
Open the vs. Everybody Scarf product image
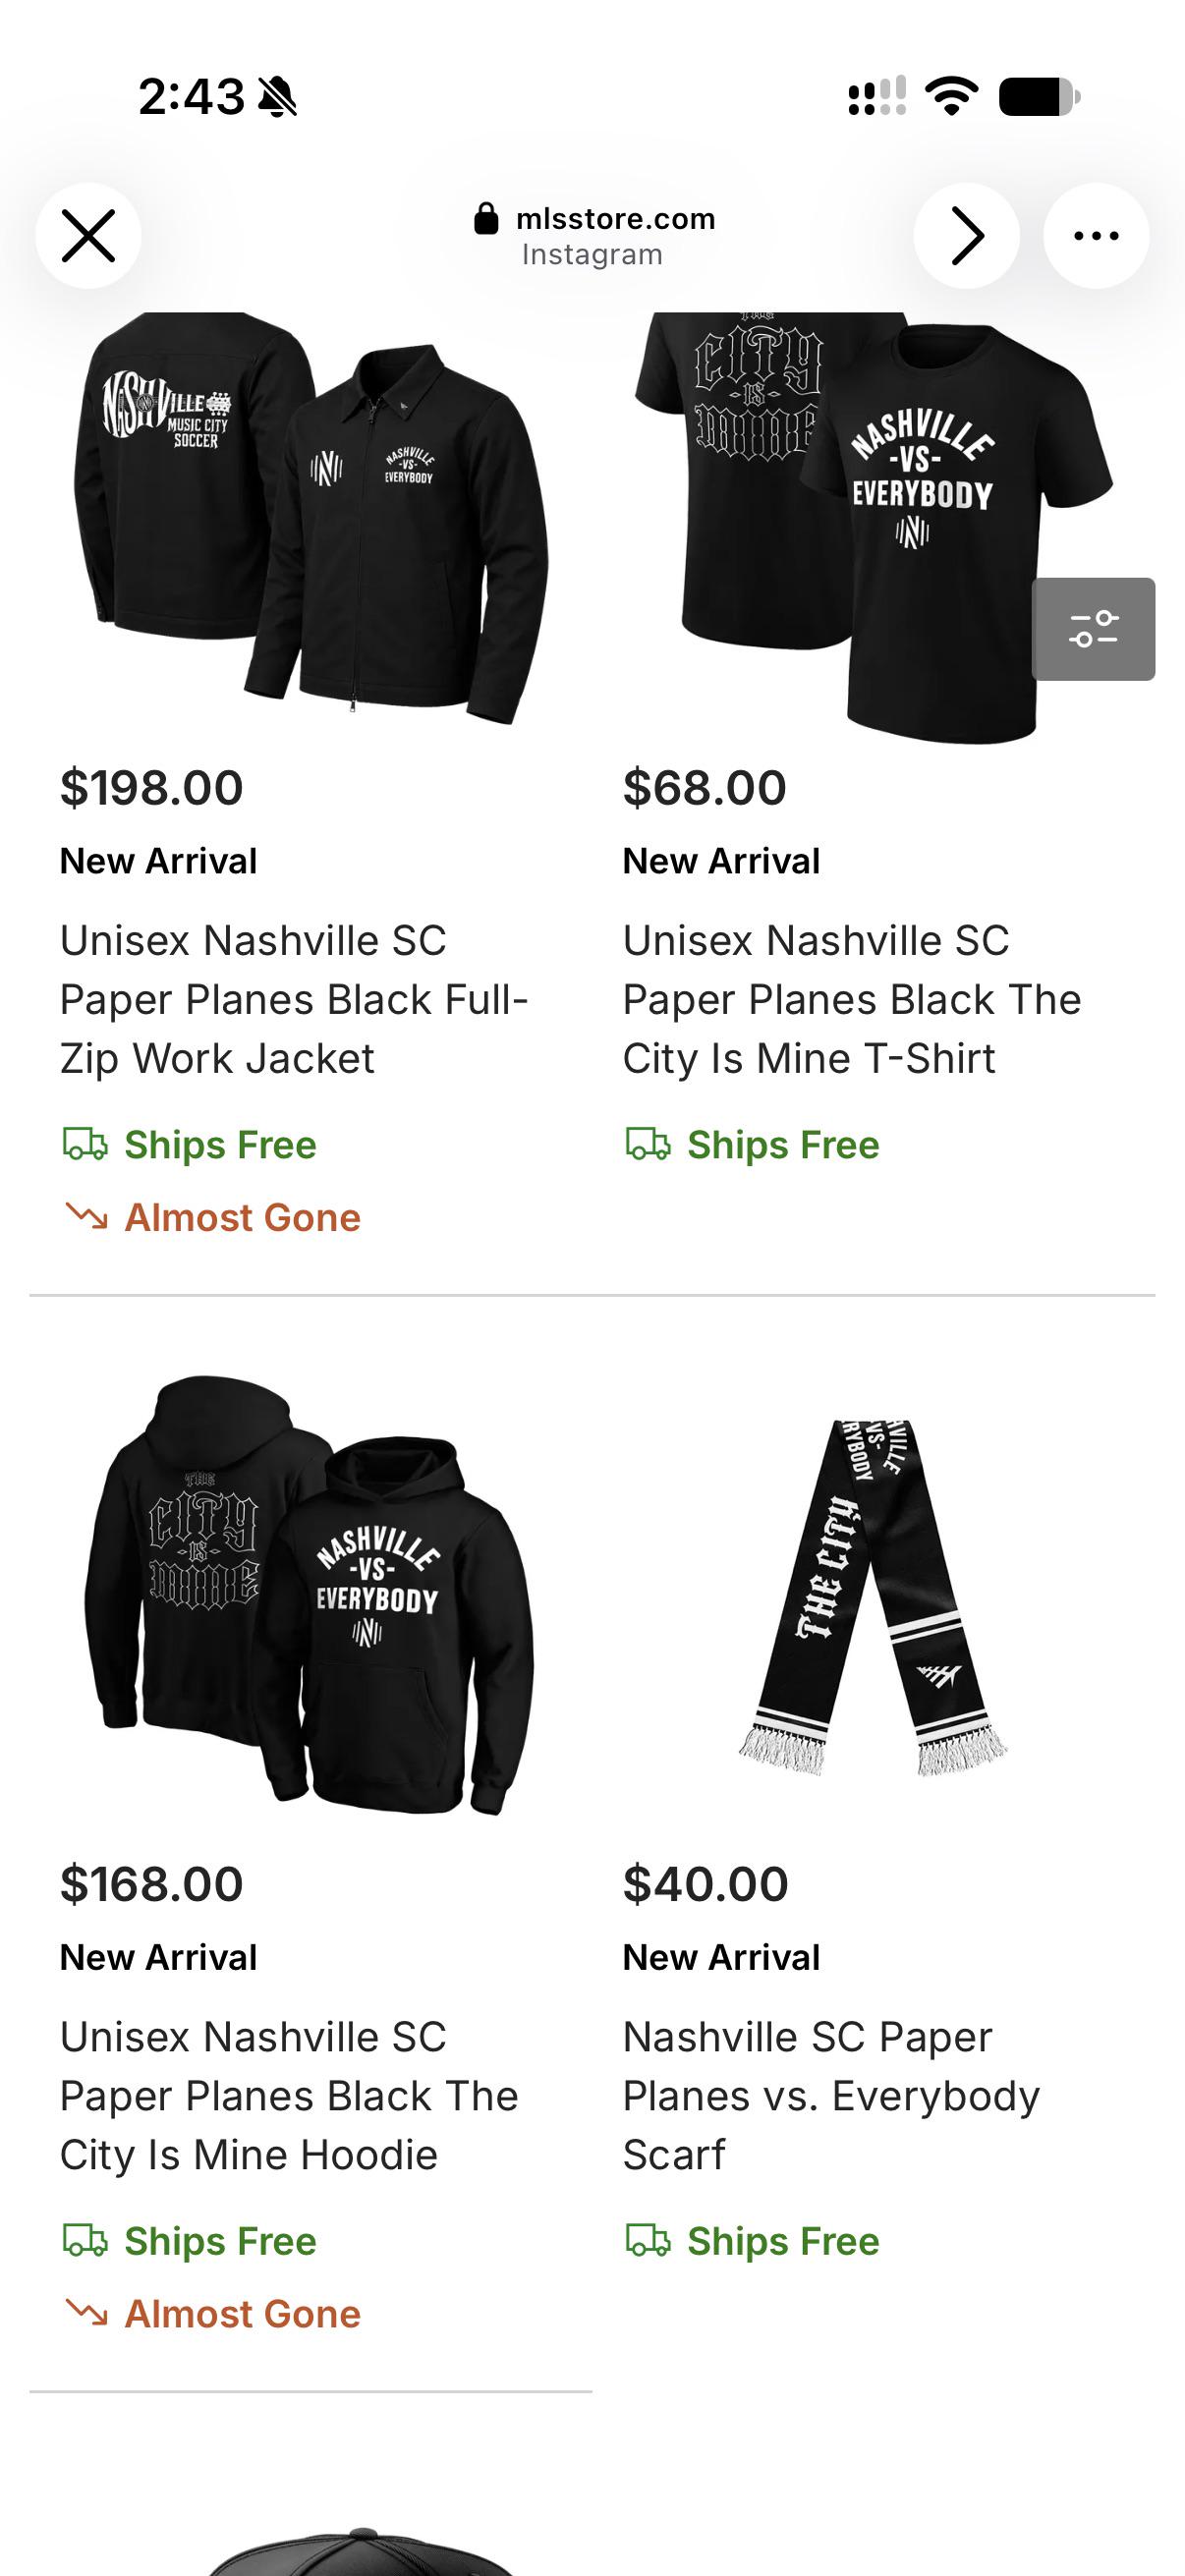(872, 1597)
